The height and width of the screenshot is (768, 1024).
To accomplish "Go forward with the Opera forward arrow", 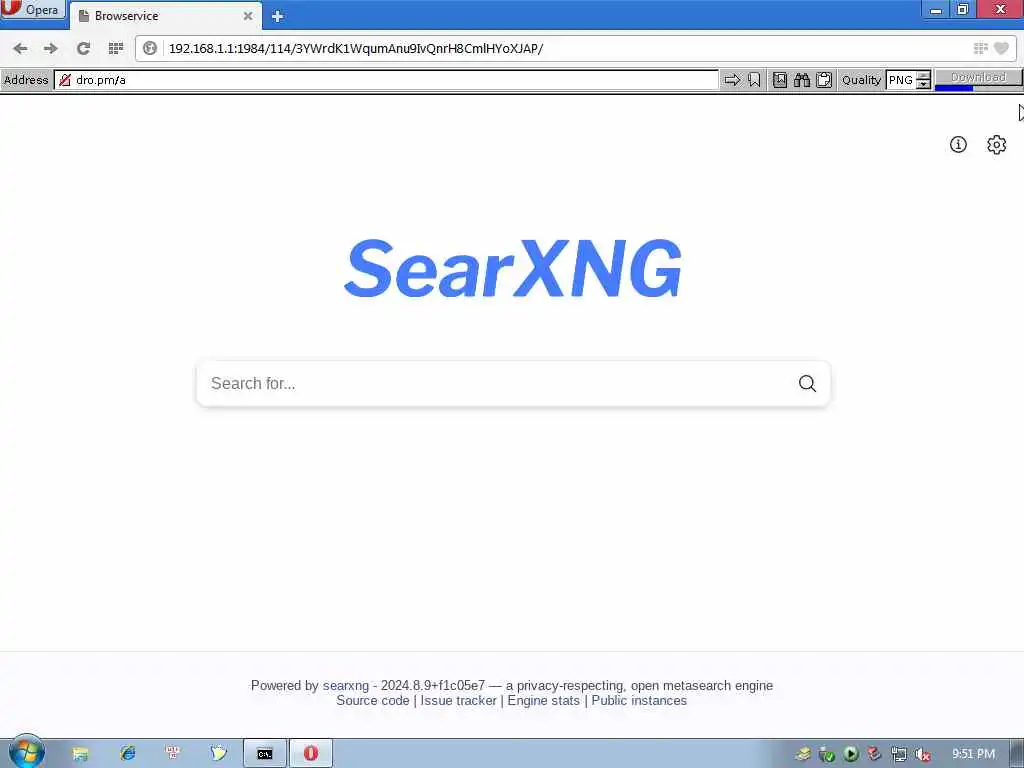I will (51, 48).
